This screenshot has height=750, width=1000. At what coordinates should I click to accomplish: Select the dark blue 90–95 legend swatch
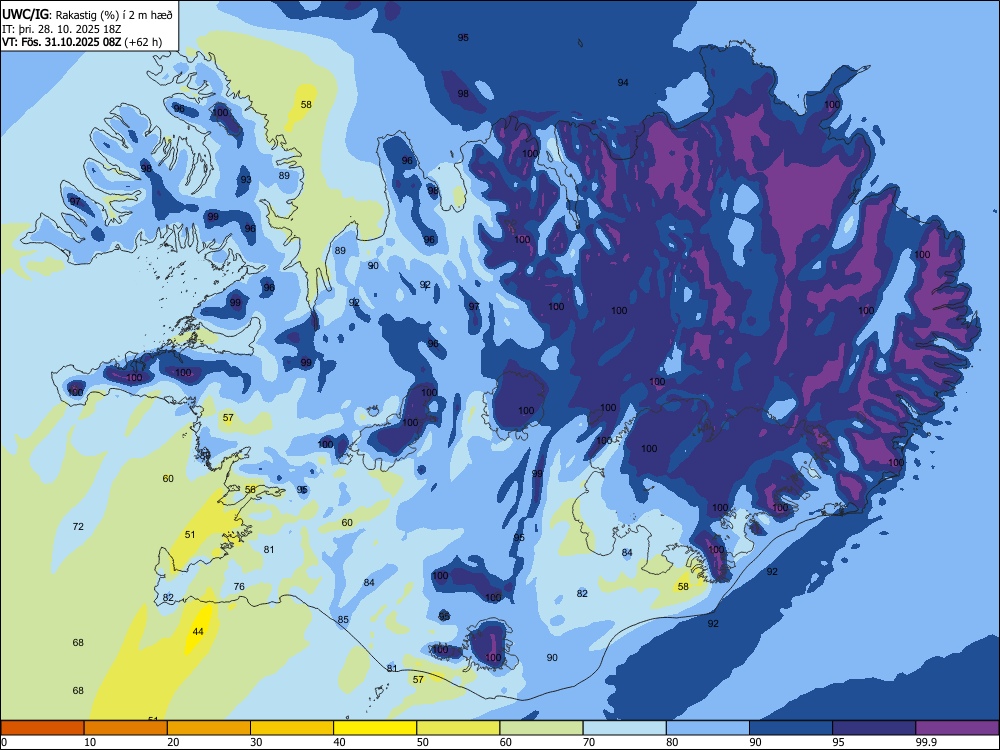[x=791, y=728]
